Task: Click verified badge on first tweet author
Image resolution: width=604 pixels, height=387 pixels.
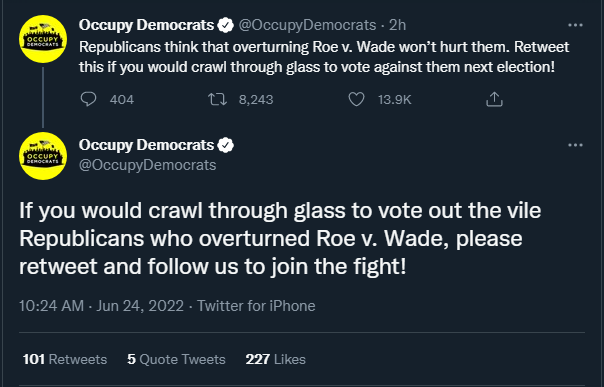Action: [226, 25]
